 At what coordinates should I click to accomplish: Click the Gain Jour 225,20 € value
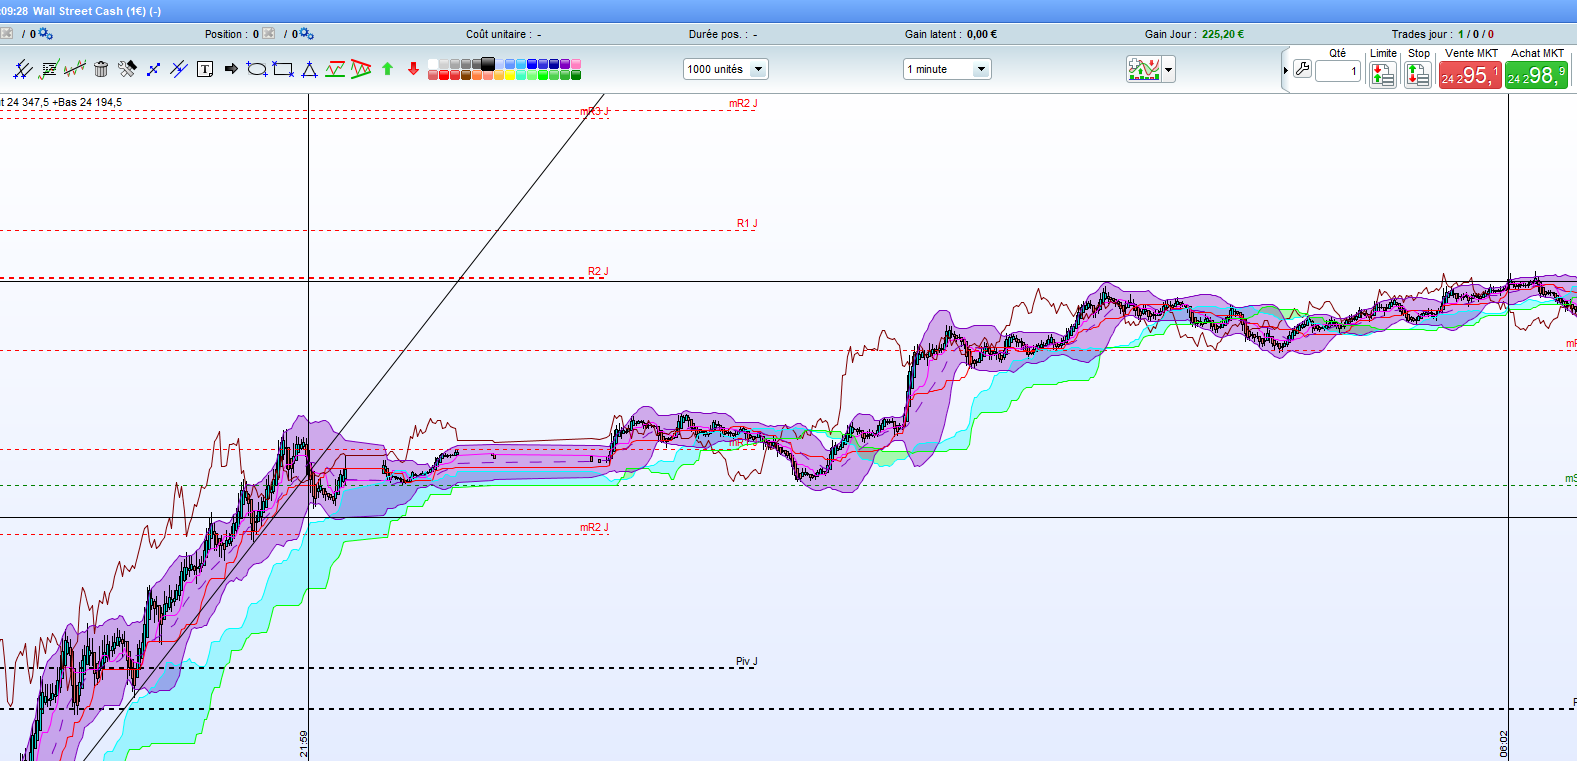click(1223, 34)
